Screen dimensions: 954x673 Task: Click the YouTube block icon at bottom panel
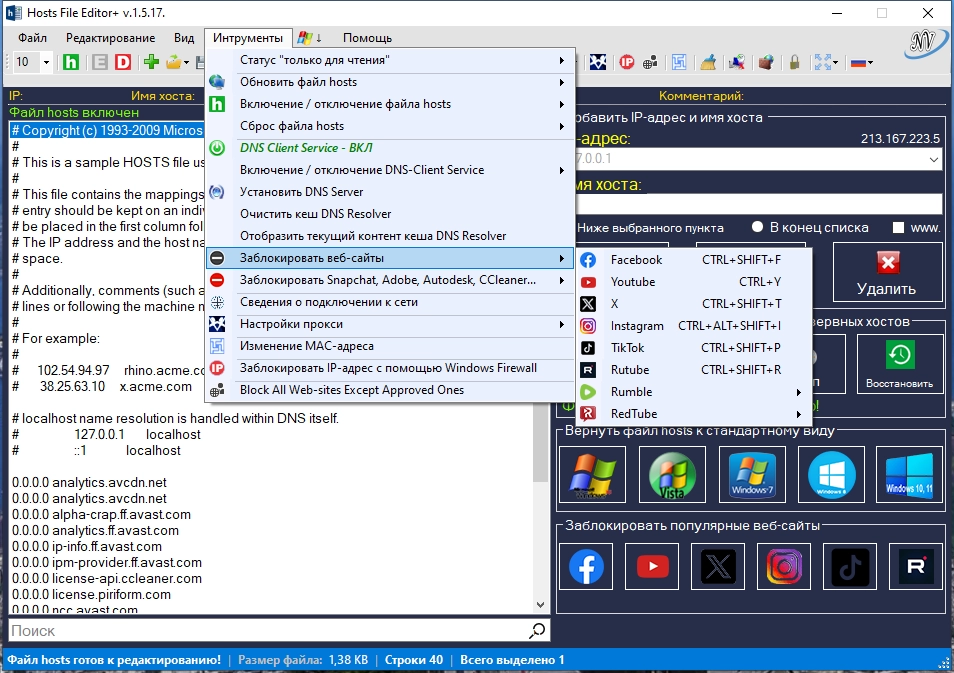tap(652, 568)
